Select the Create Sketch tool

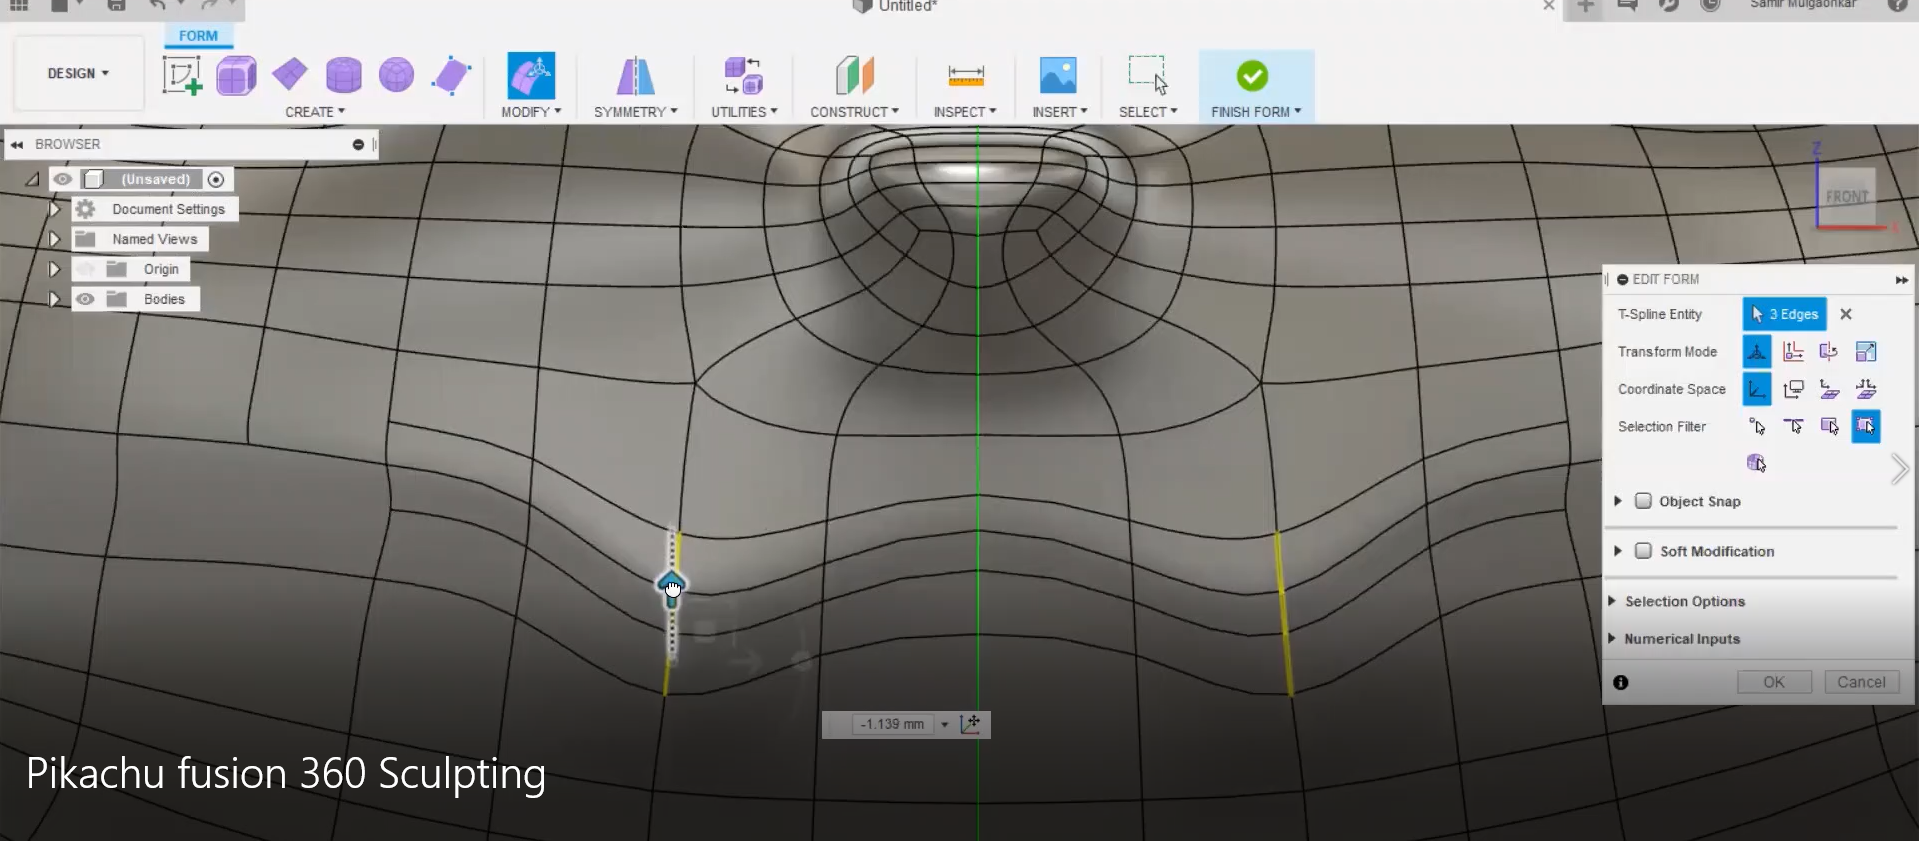point(182,76)
